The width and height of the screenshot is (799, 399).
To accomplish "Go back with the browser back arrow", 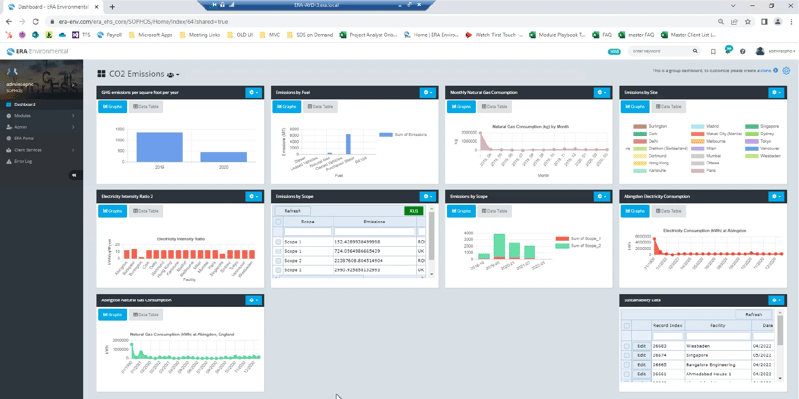I will 9,22.
